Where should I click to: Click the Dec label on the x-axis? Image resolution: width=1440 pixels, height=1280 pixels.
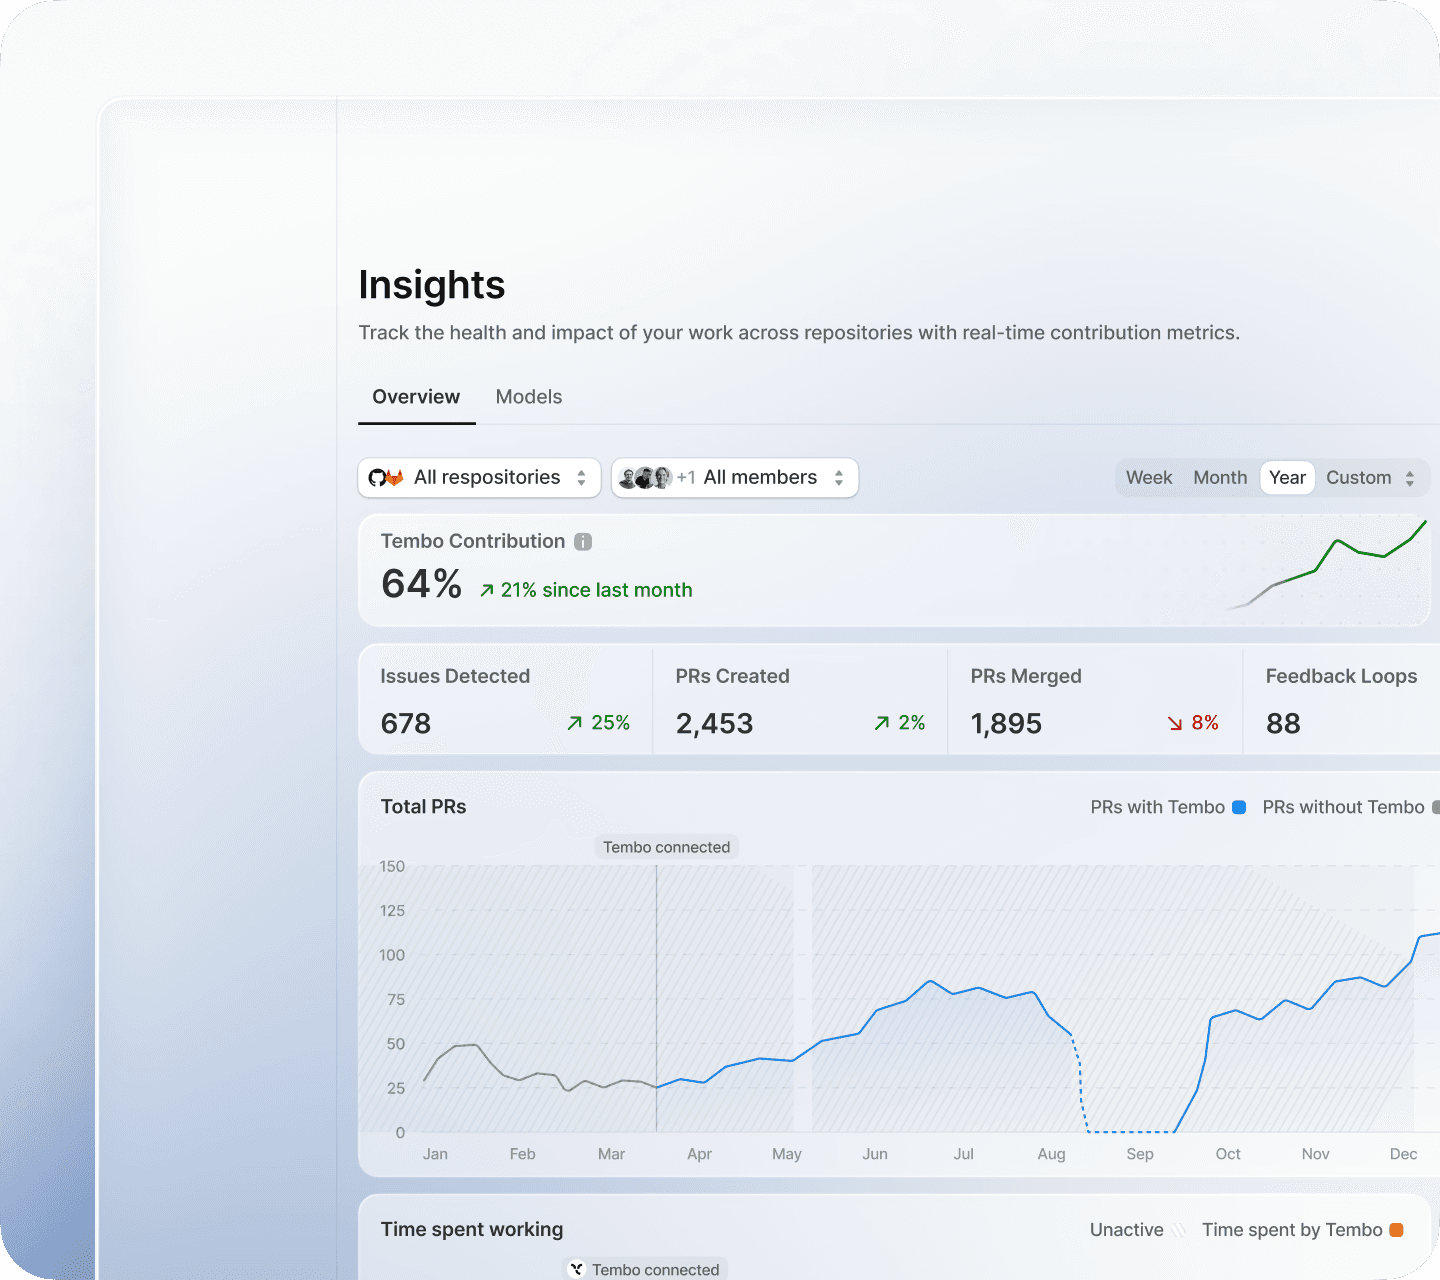1403,1154
